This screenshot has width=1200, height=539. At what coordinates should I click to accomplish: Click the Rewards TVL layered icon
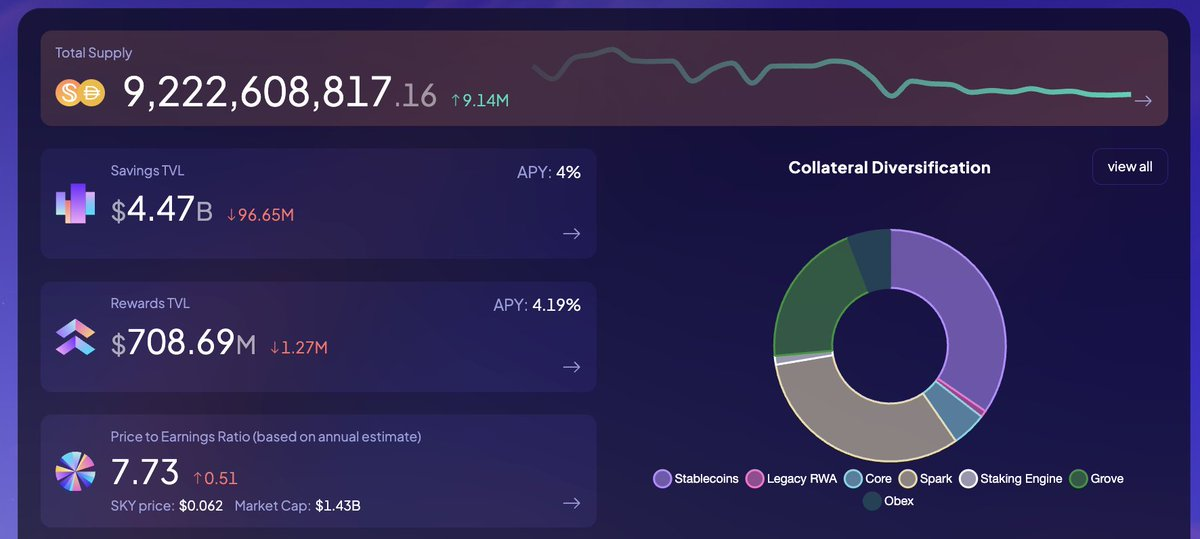pyautogui.click(x=75, y=338)
